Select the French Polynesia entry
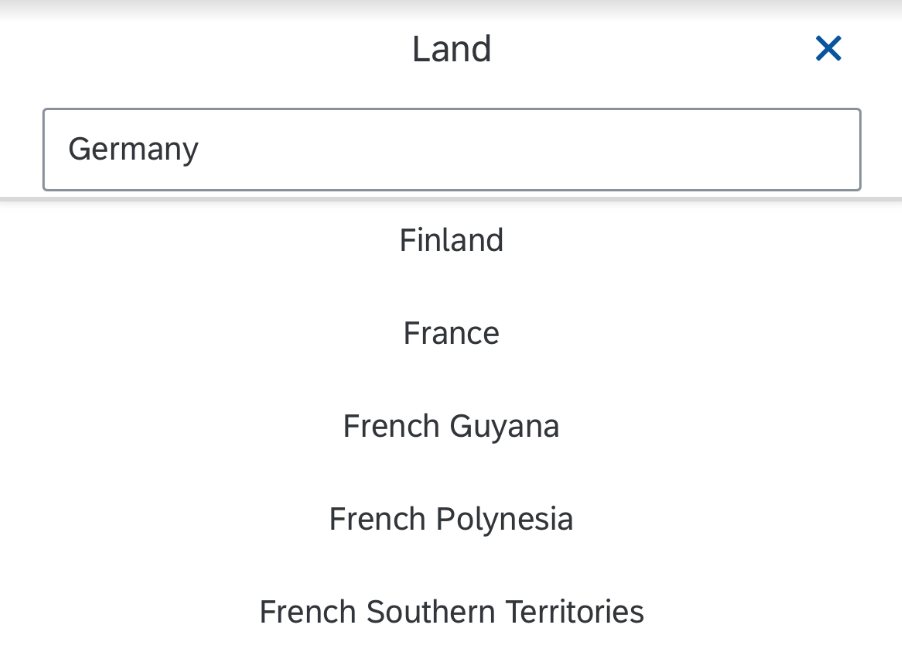Image resolution: width=902 pixels, height=651 pixels. [451, 519]
